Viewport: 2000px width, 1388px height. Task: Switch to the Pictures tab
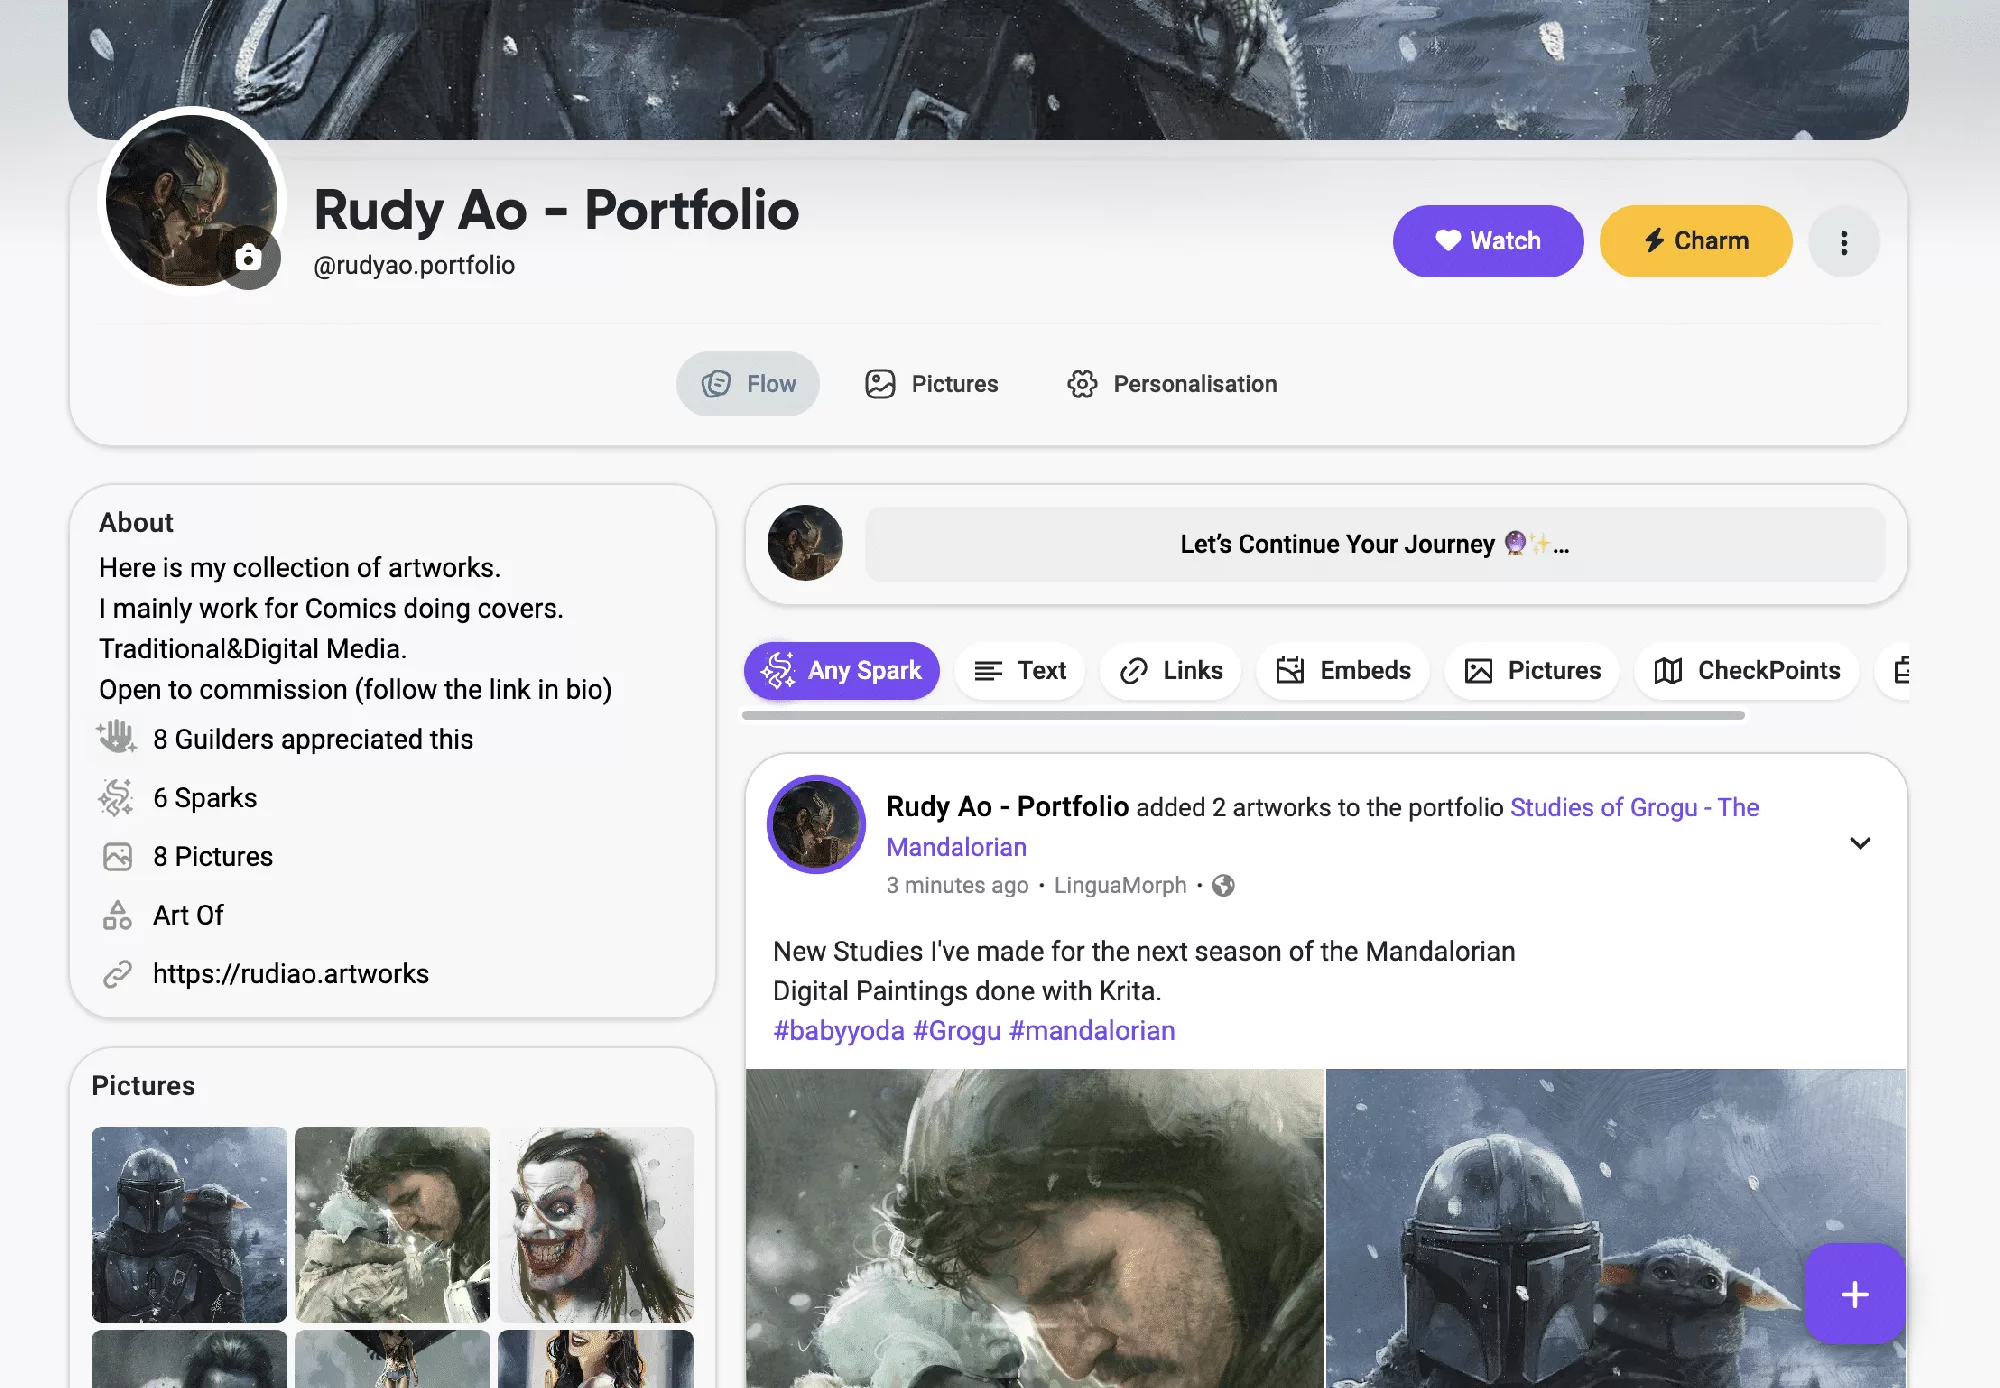932,384
